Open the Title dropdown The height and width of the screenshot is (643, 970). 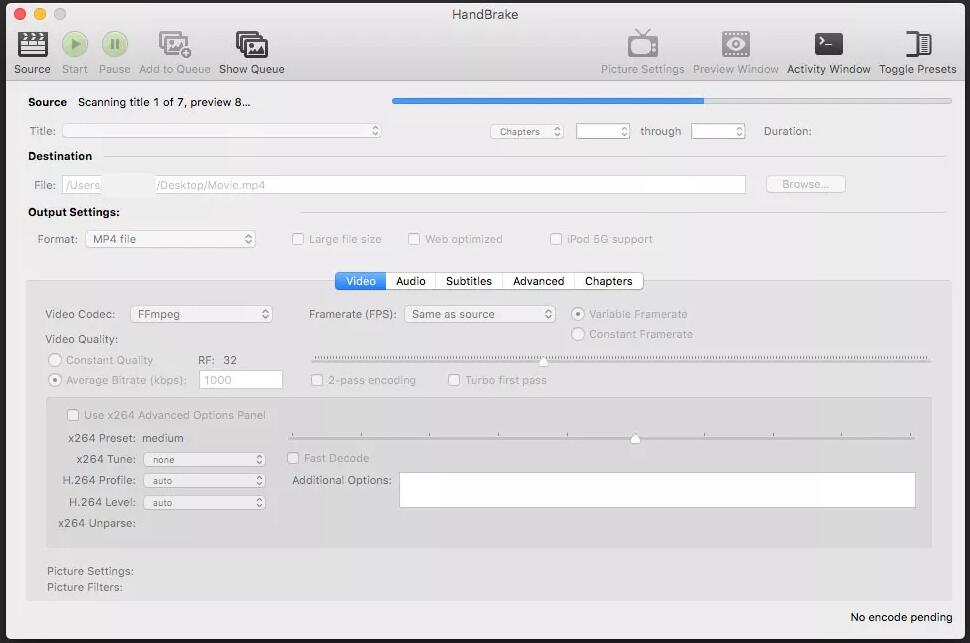[x=221, y=131]
